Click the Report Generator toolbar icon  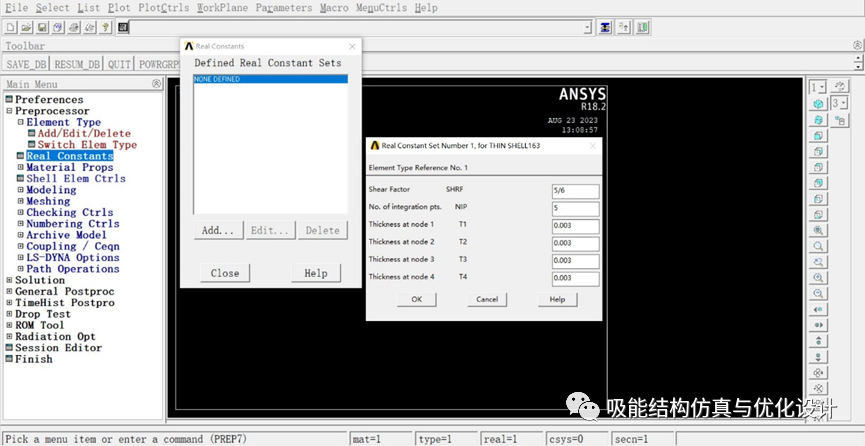[x=90, y=27]
